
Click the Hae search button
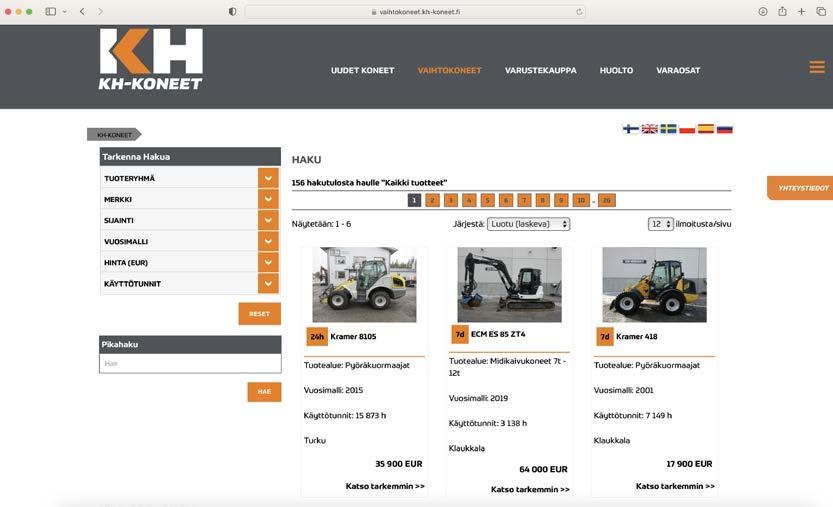[x=264, y=392]
